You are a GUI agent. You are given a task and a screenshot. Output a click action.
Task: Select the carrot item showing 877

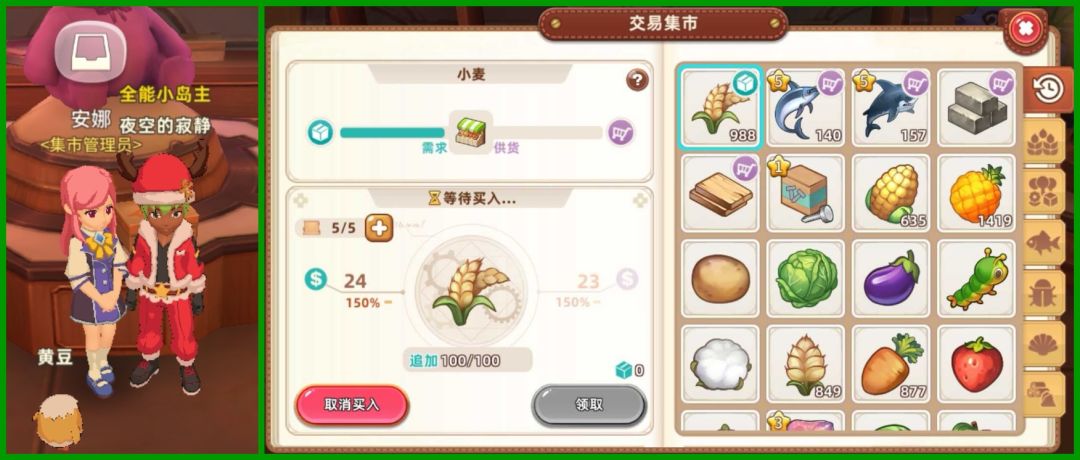coord(891,364)
